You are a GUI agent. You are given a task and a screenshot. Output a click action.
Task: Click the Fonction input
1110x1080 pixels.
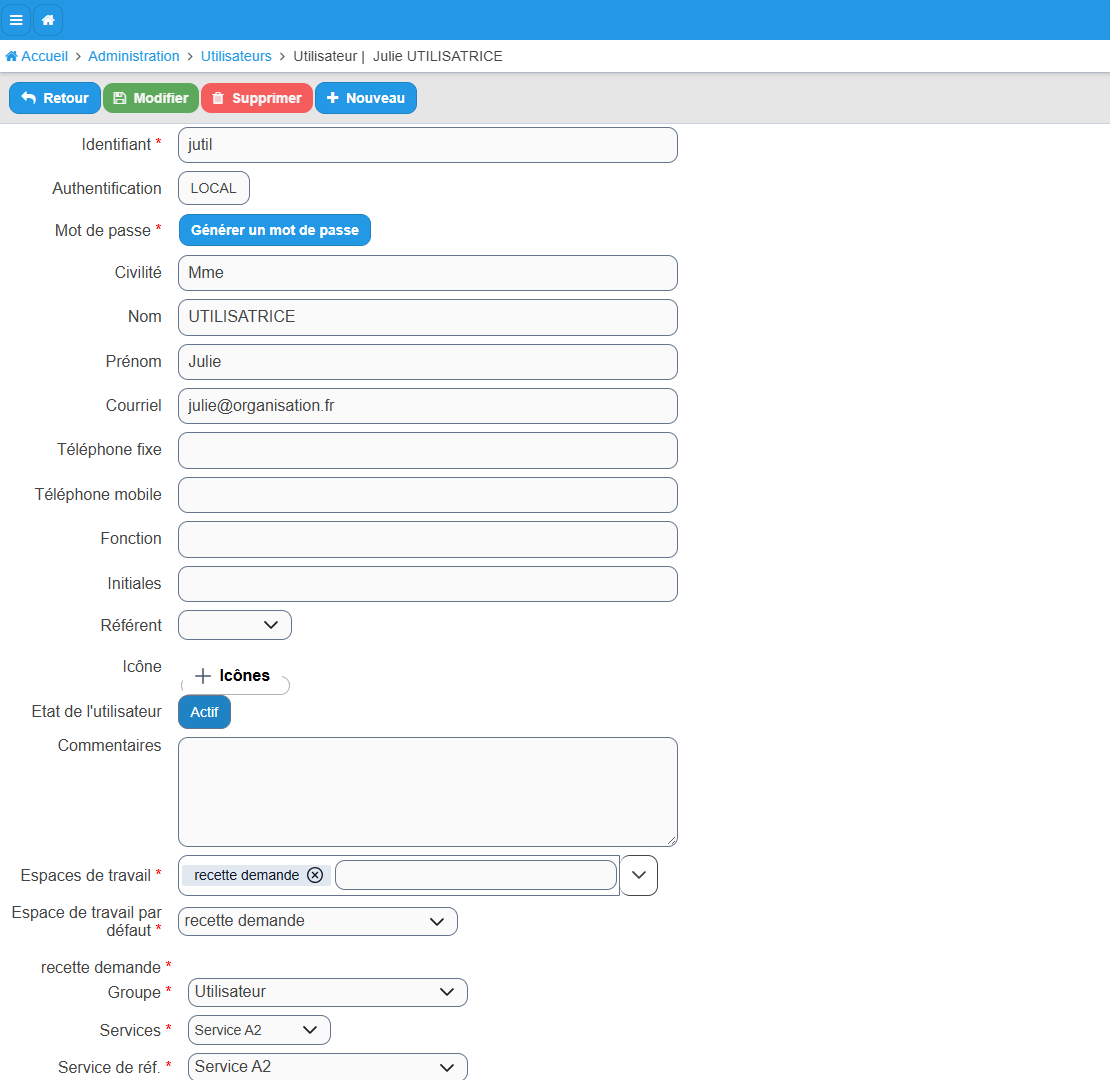(x=428, y=540)
